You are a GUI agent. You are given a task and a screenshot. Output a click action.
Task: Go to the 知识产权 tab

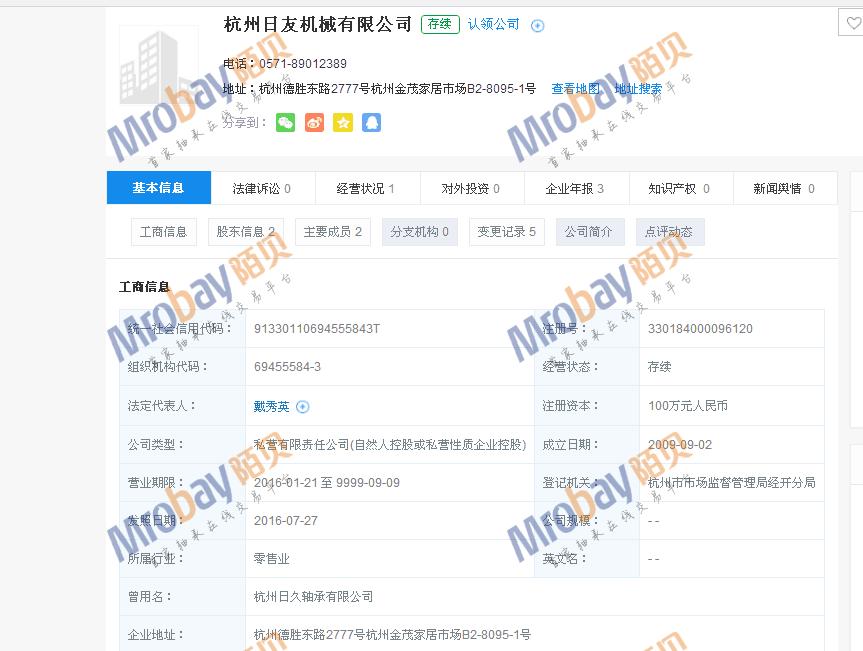[x=679, y=188]
